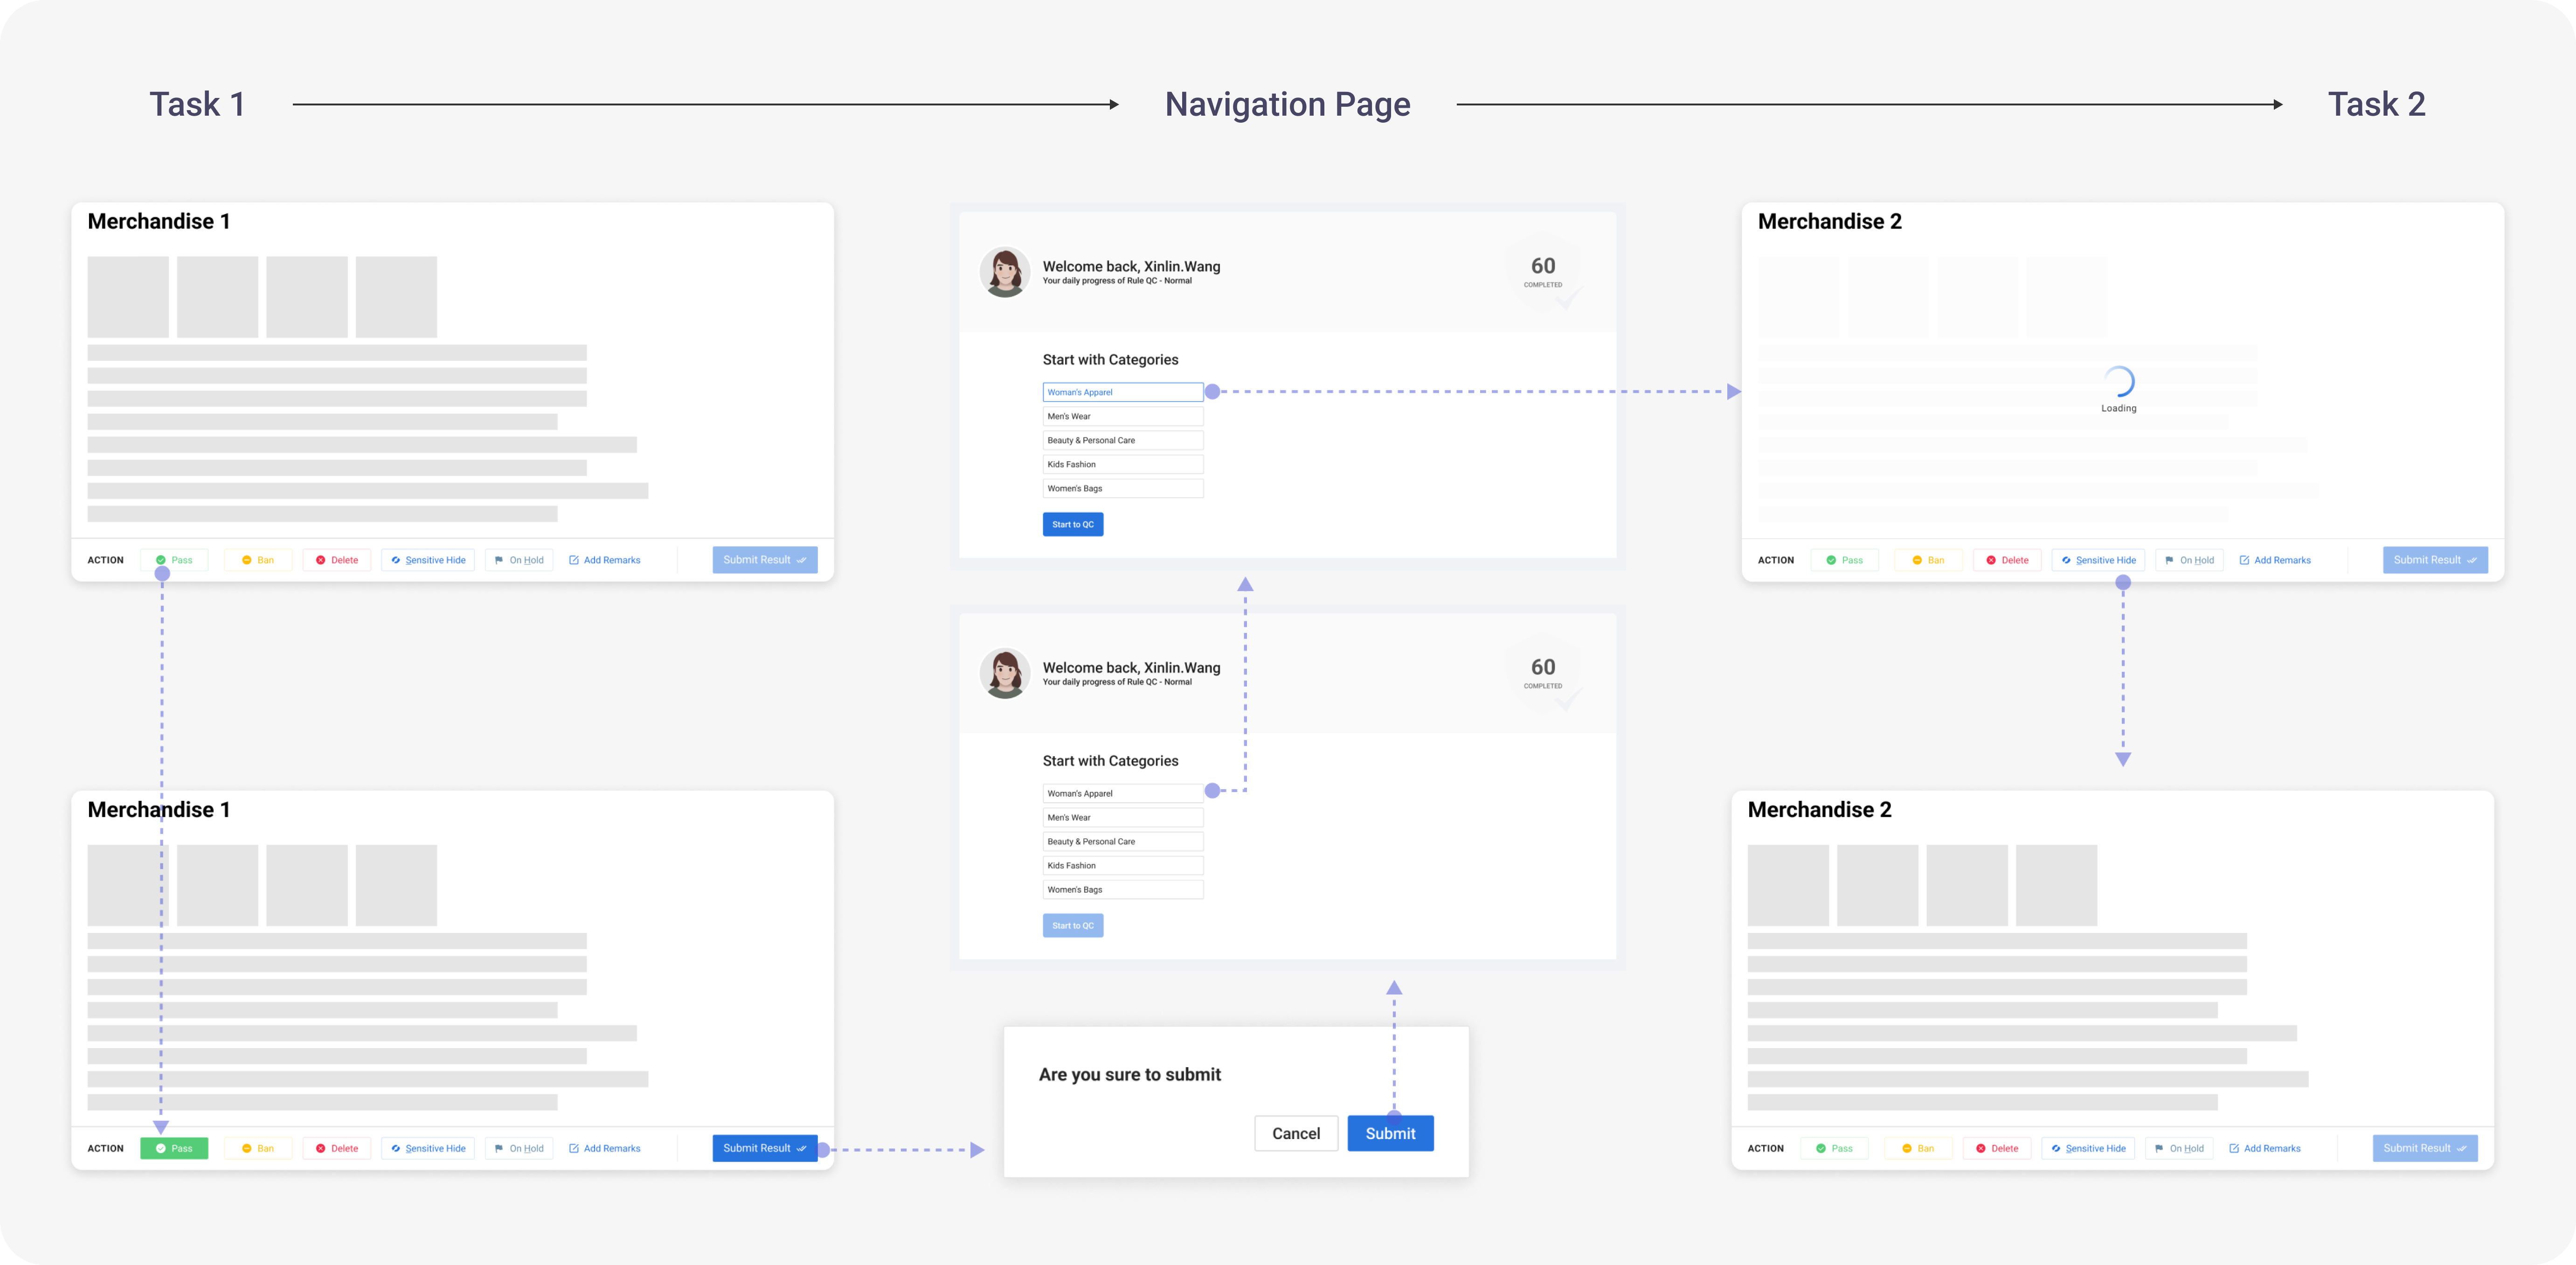Select Woman's Apparel in lower navigation page
This screenshot has height=1265, width=2576.
tap(1123, 793)
